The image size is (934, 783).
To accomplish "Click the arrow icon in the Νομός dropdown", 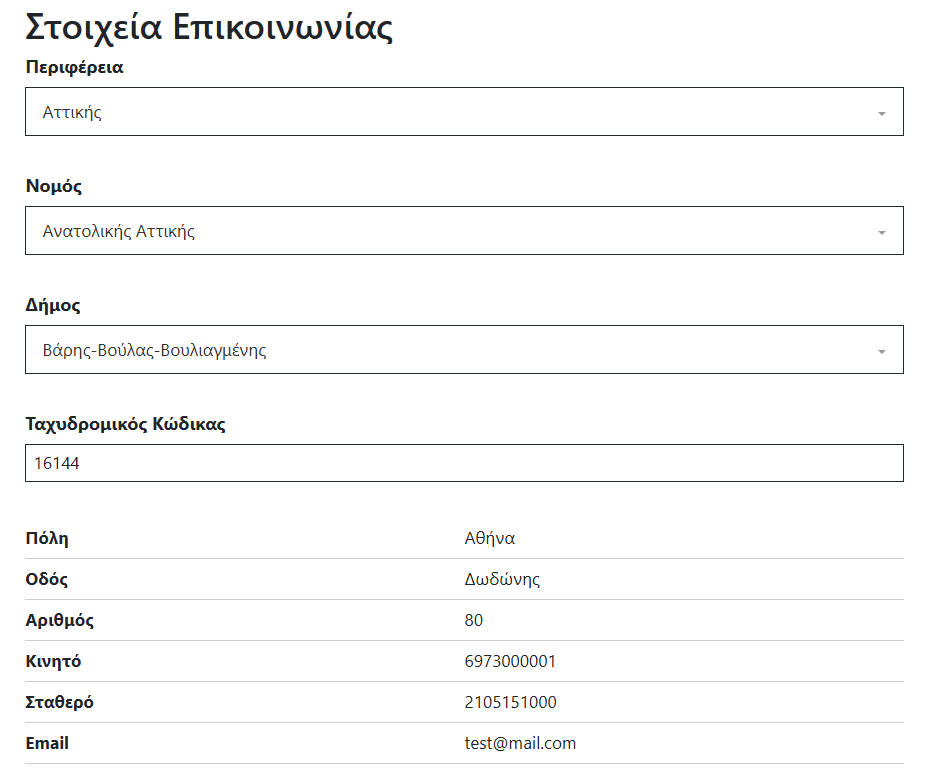I will click(x=881, y=232).
